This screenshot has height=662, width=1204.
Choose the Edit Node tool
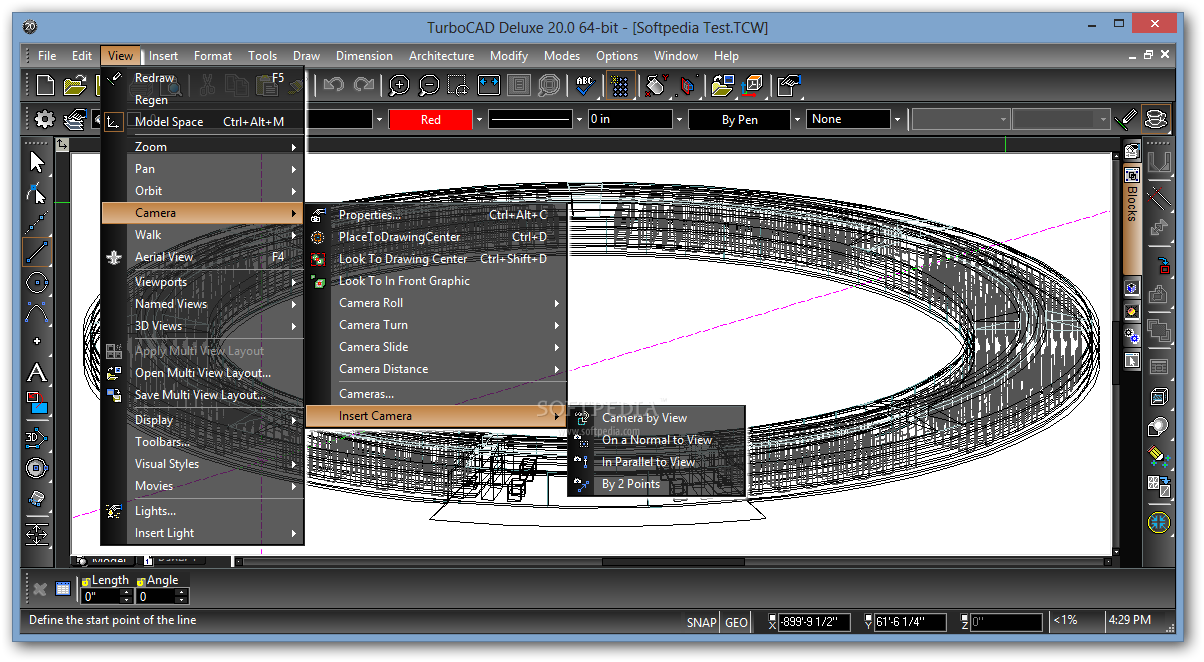pos(37,192)
